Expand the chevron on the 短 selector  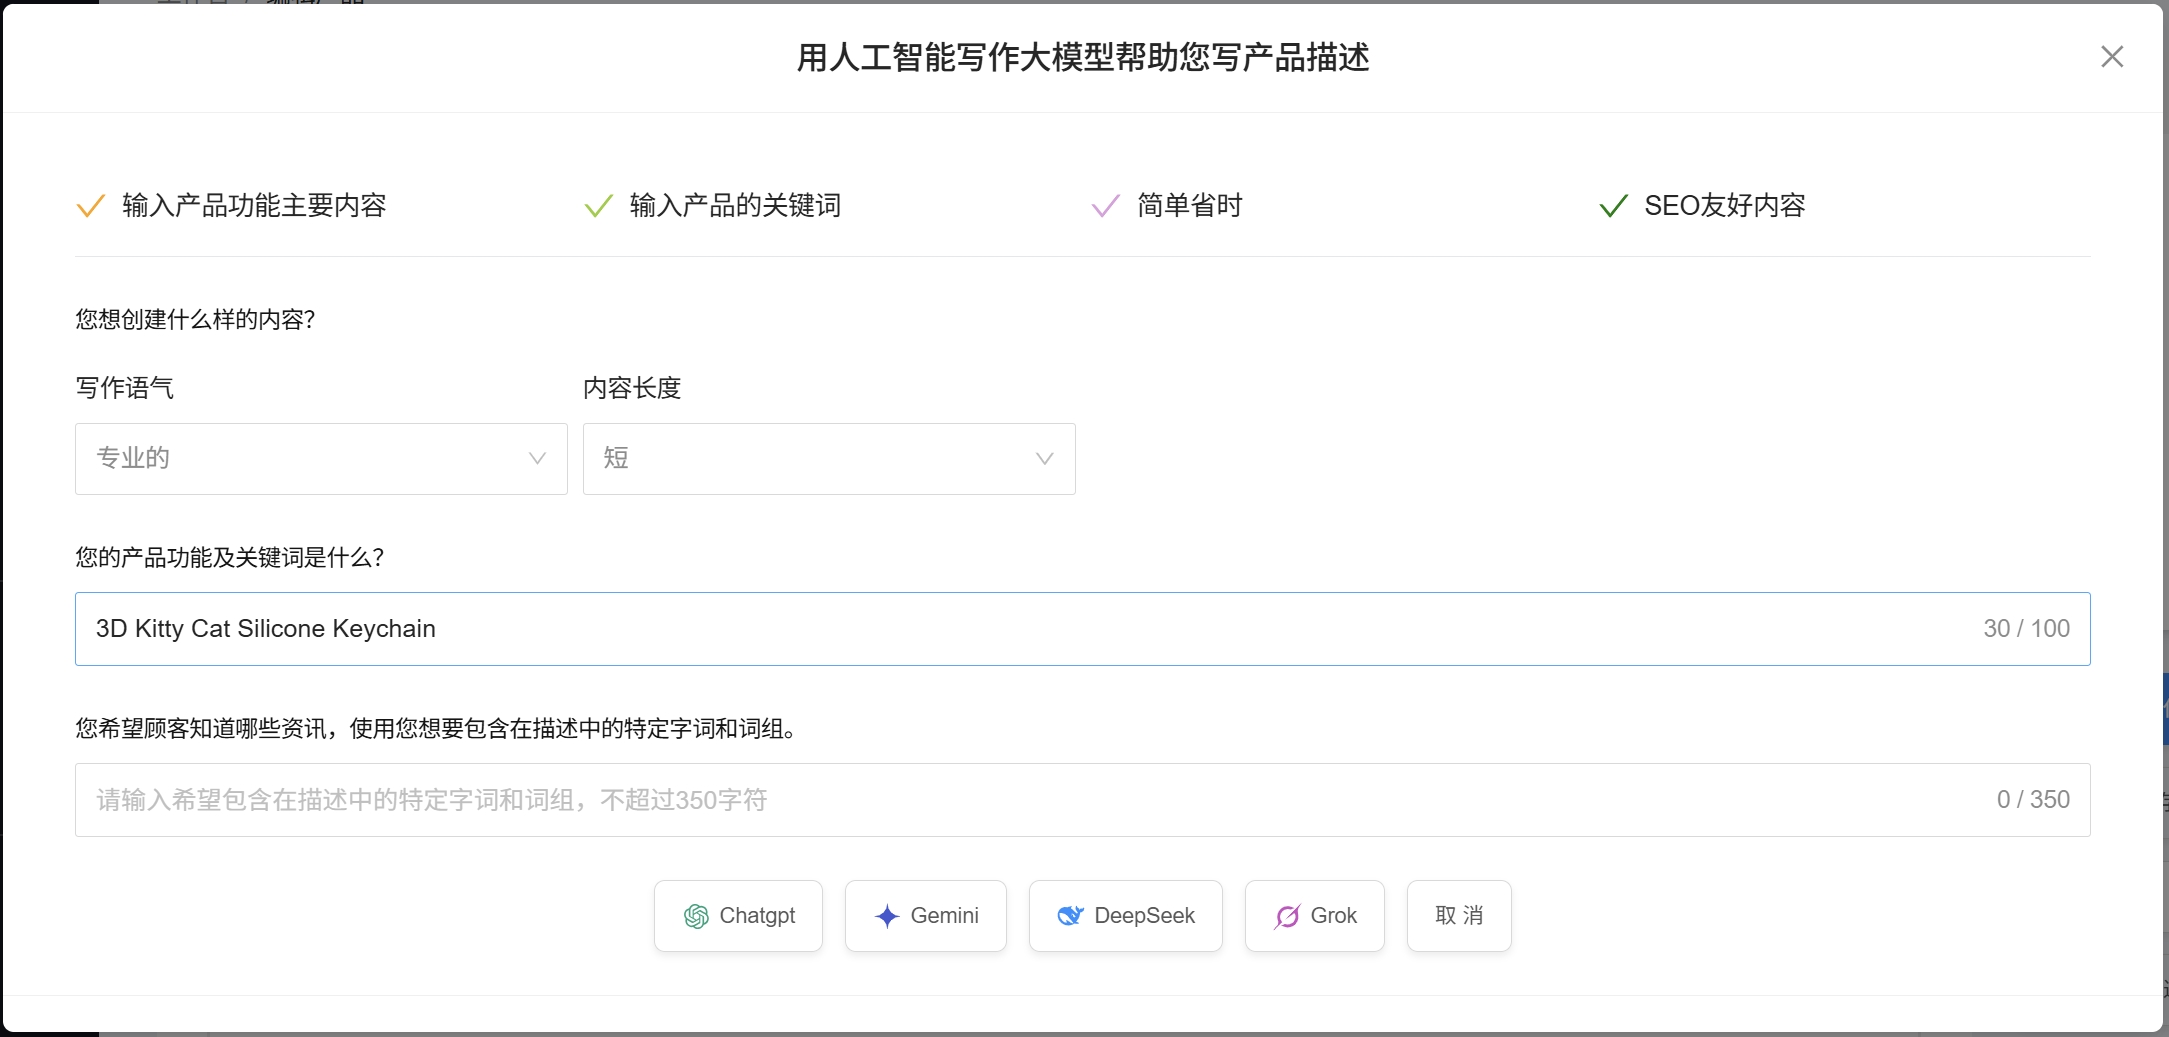1044,459
